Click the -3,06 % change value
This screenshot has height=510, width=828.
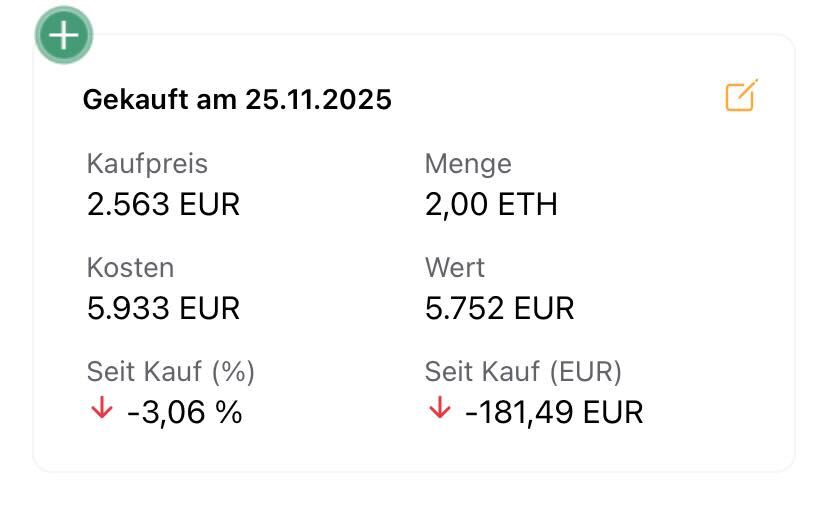[185, 412]
